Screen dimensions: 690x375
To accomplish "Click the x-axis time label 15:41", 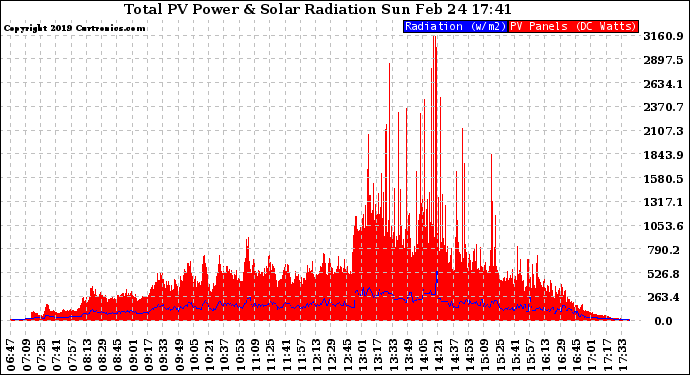I will click(514, 355).
